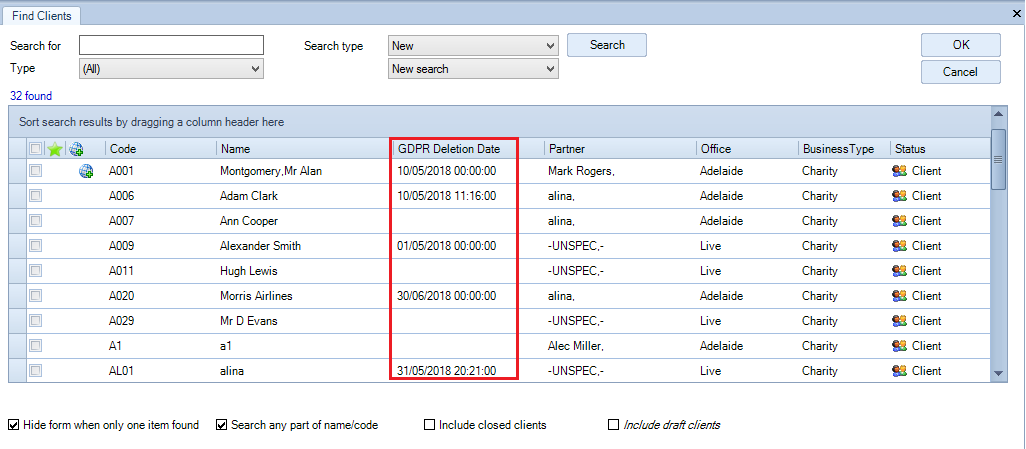The image size is (1026, 449).
Task: Click the Cancel button
Action: pos(961,72)
